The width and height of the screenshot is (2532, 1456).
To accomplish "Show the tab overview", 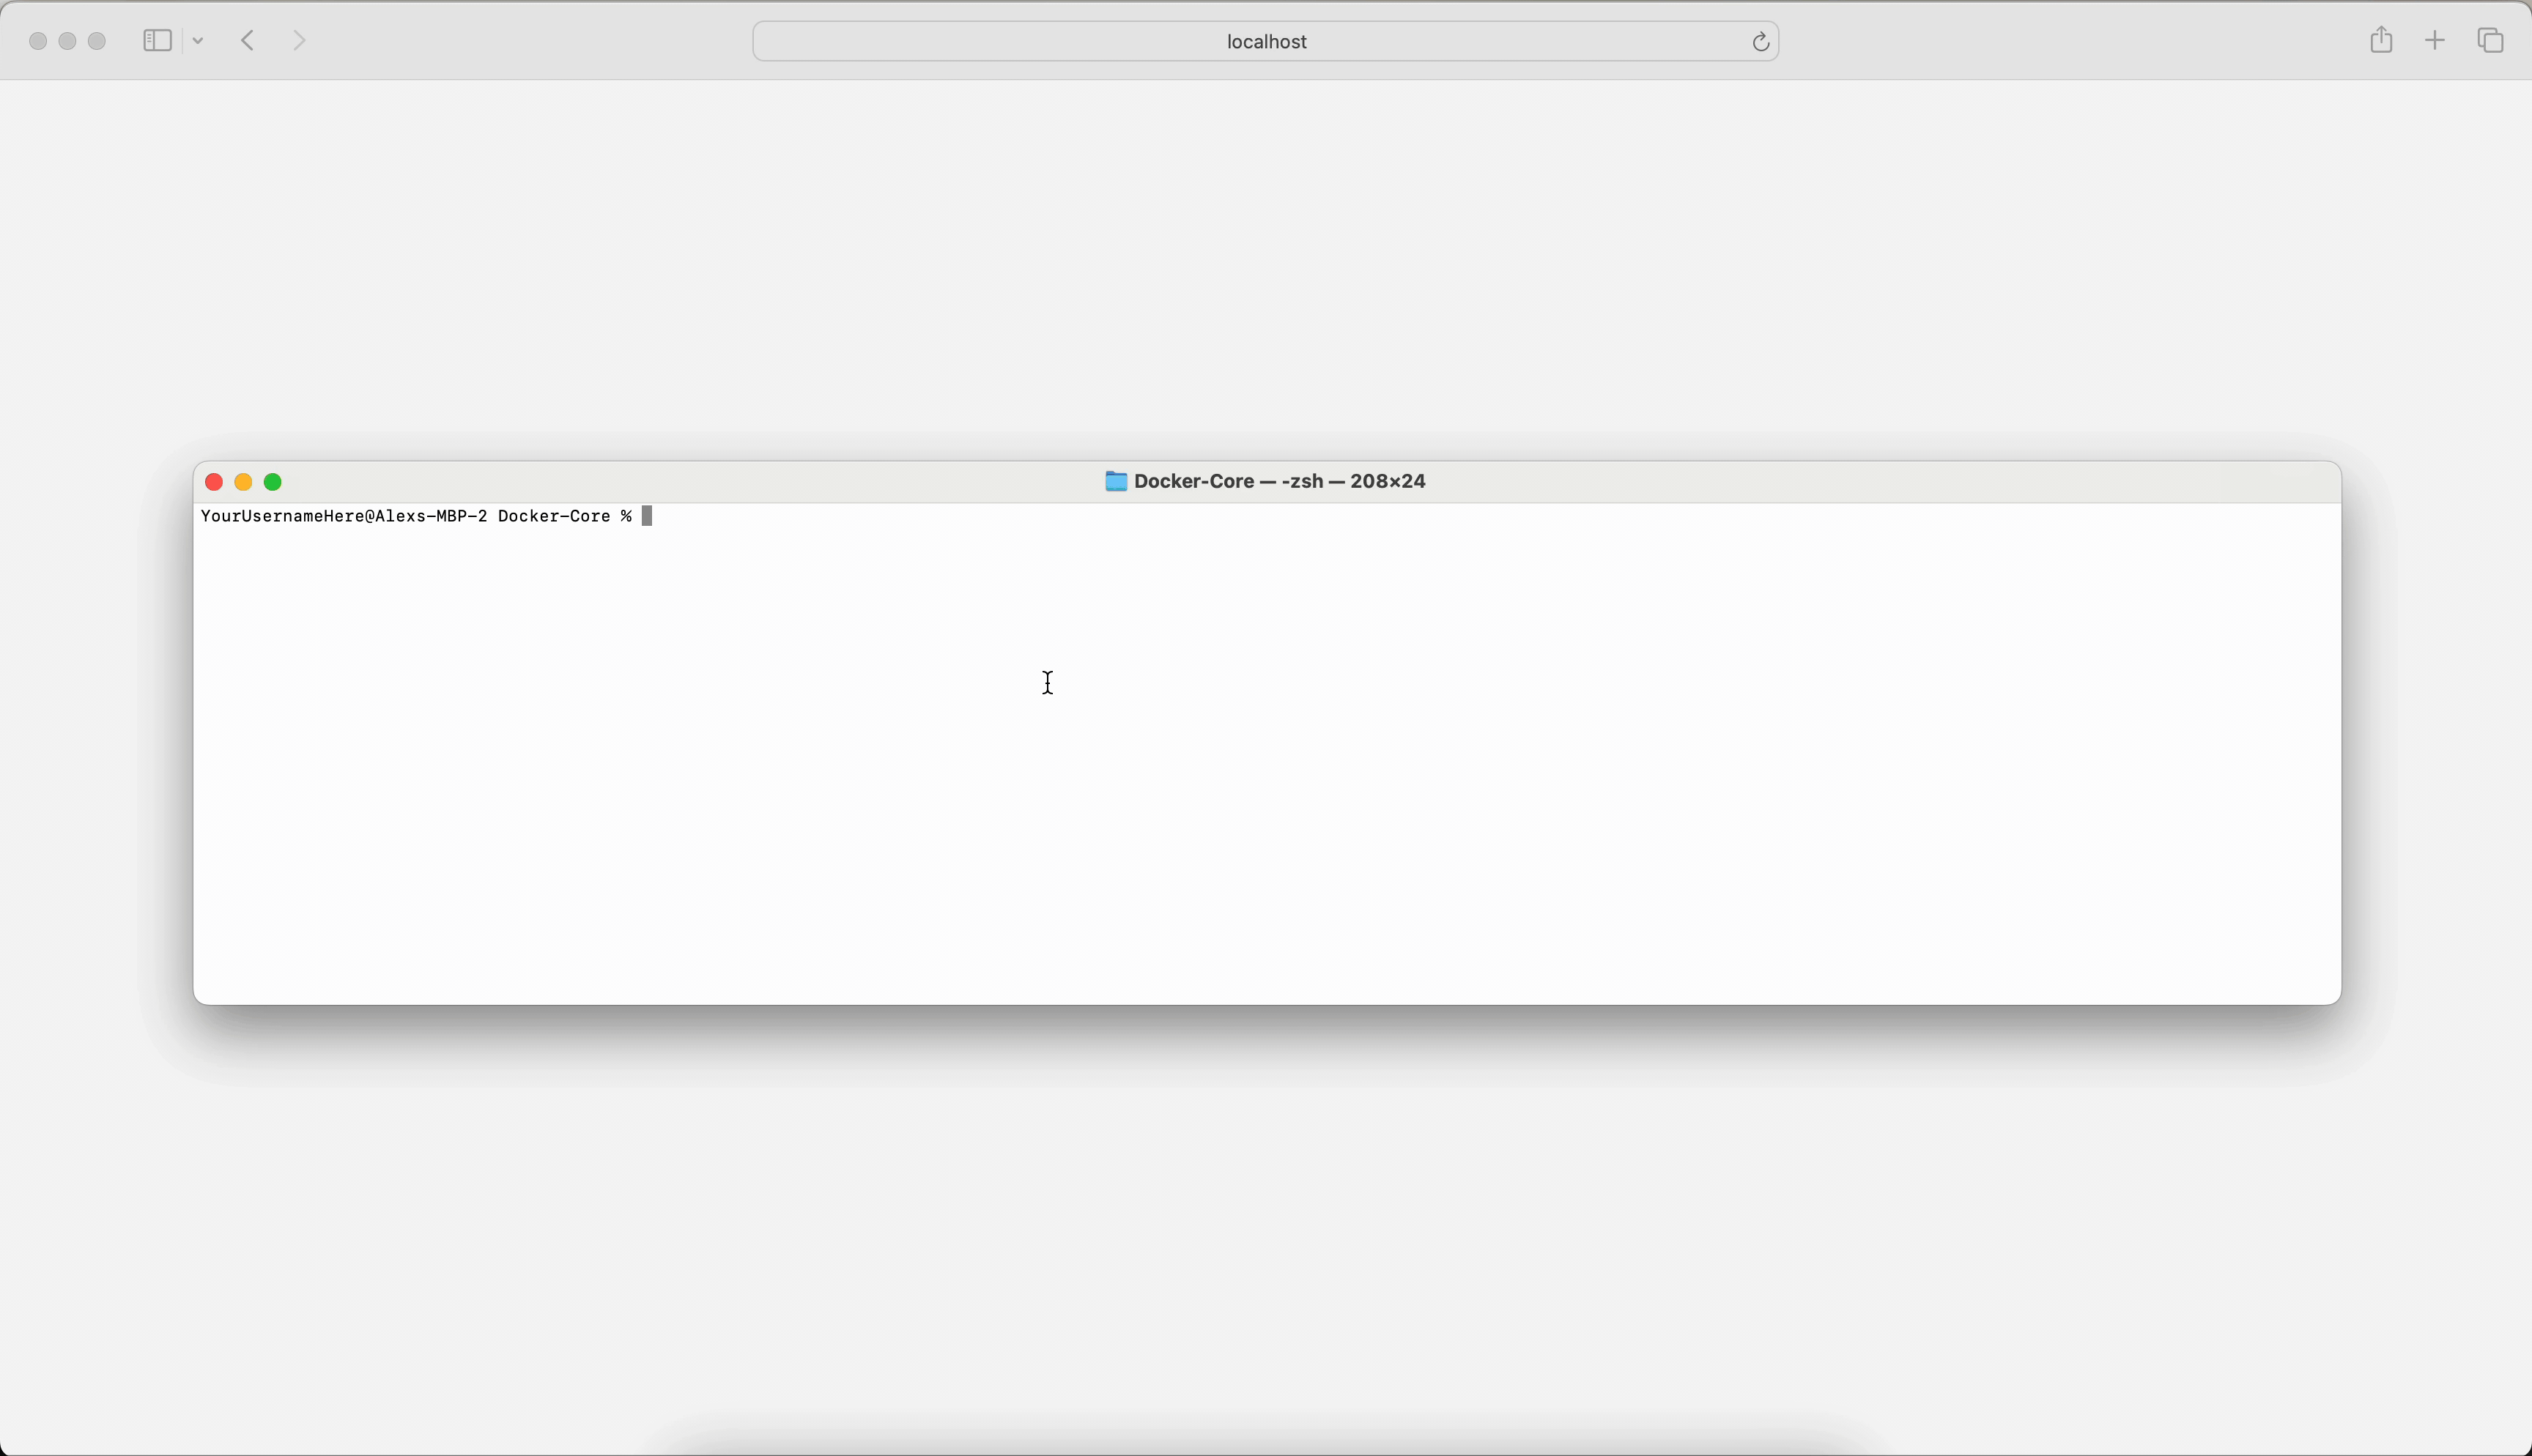I will (x=2489, y=40).
